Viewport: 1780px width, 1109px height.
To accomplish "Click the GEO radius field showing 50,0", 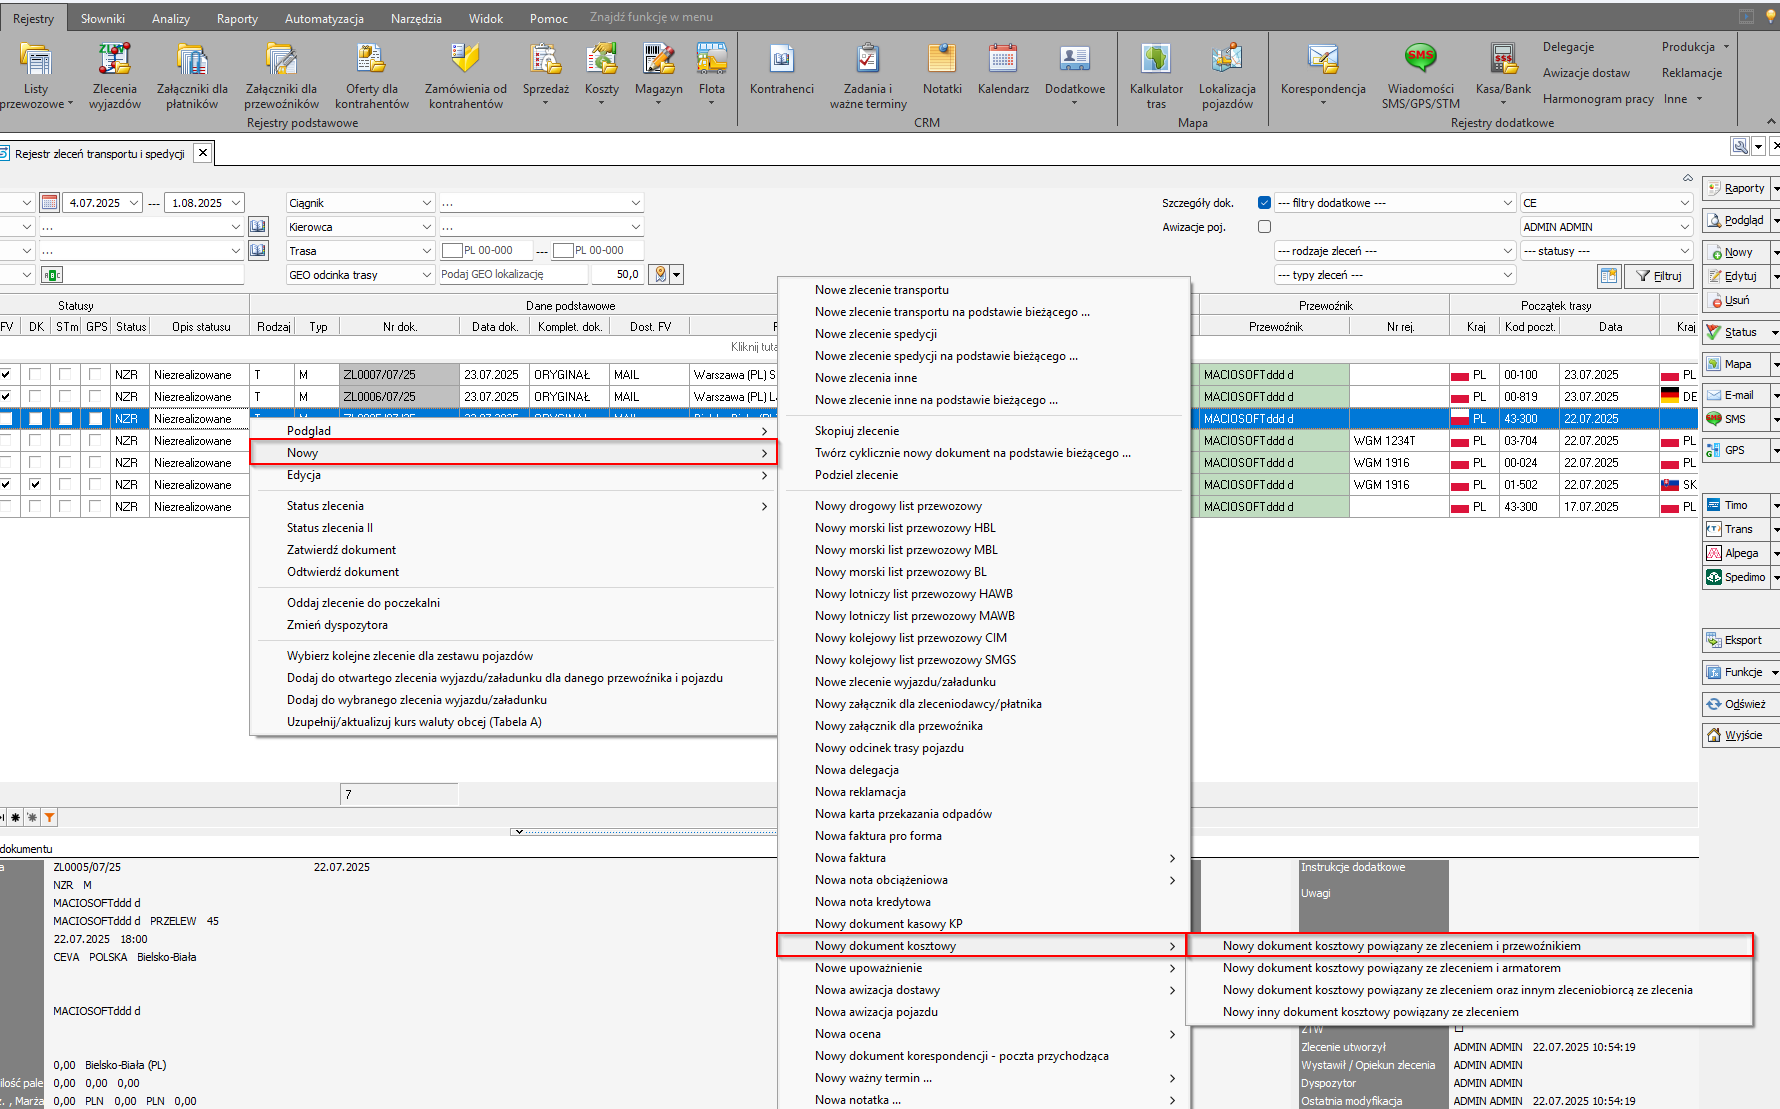I will pos(617,275).
